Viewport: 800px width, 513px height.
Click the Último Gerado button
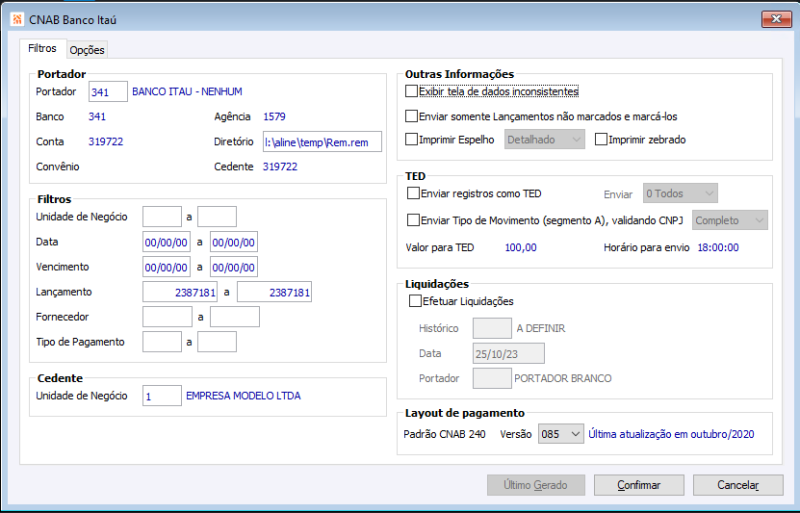[x=536, y=485]
